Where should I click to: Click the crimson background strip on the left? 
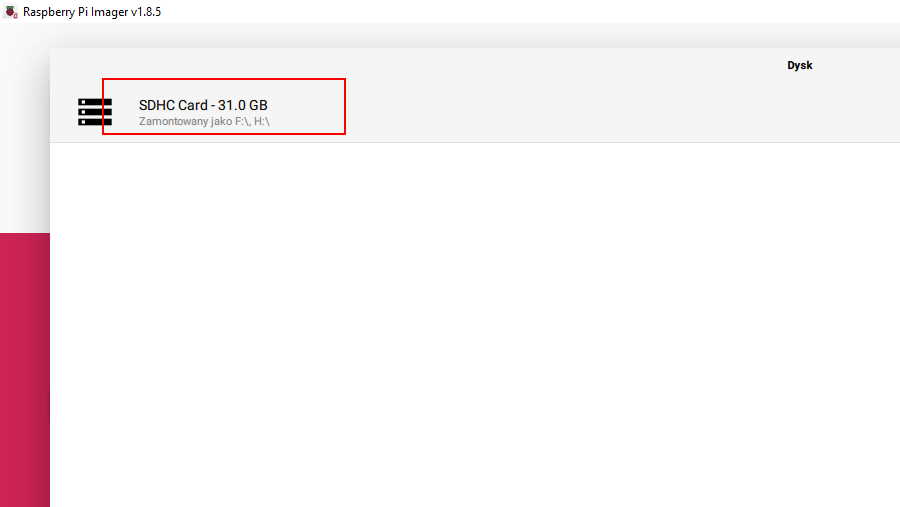click(25, 370)
